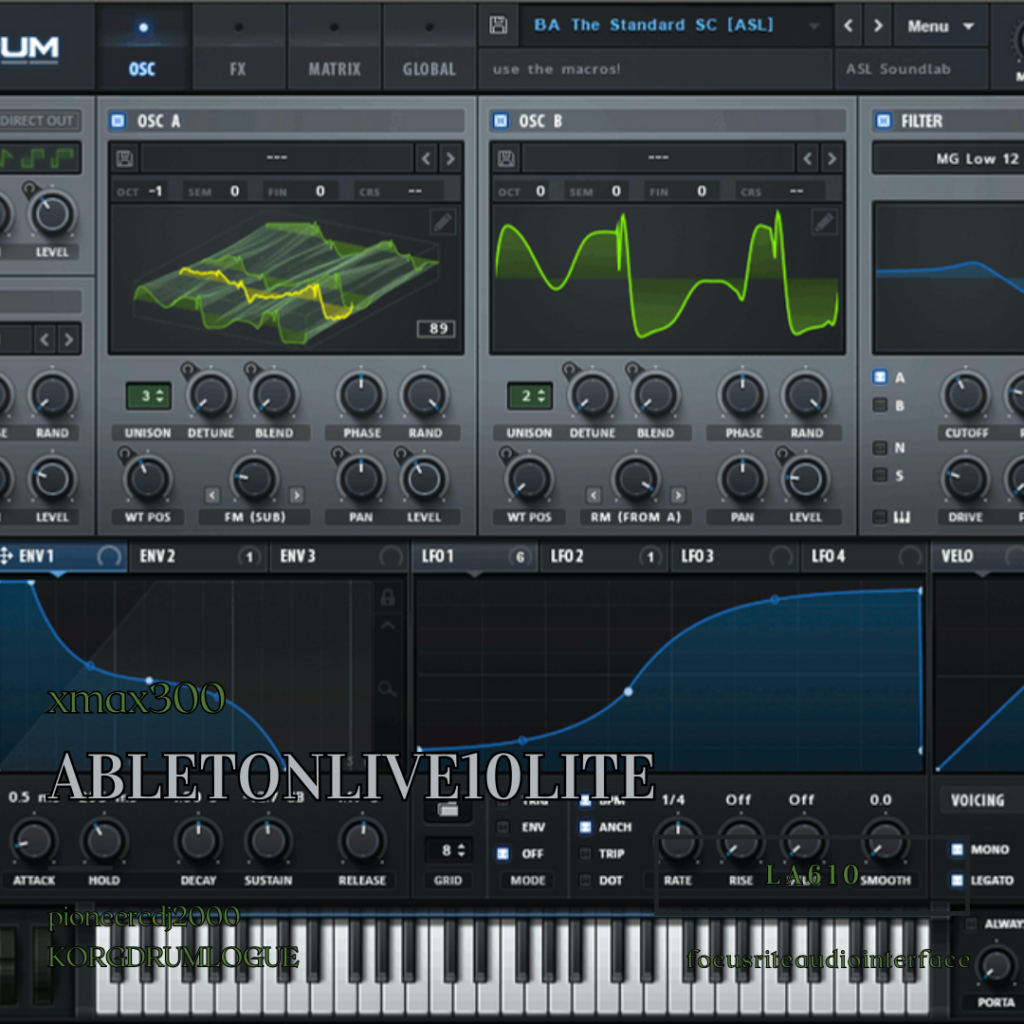
Task: Click the ENV 2 modulation count badge
Action: coord(249,556)
